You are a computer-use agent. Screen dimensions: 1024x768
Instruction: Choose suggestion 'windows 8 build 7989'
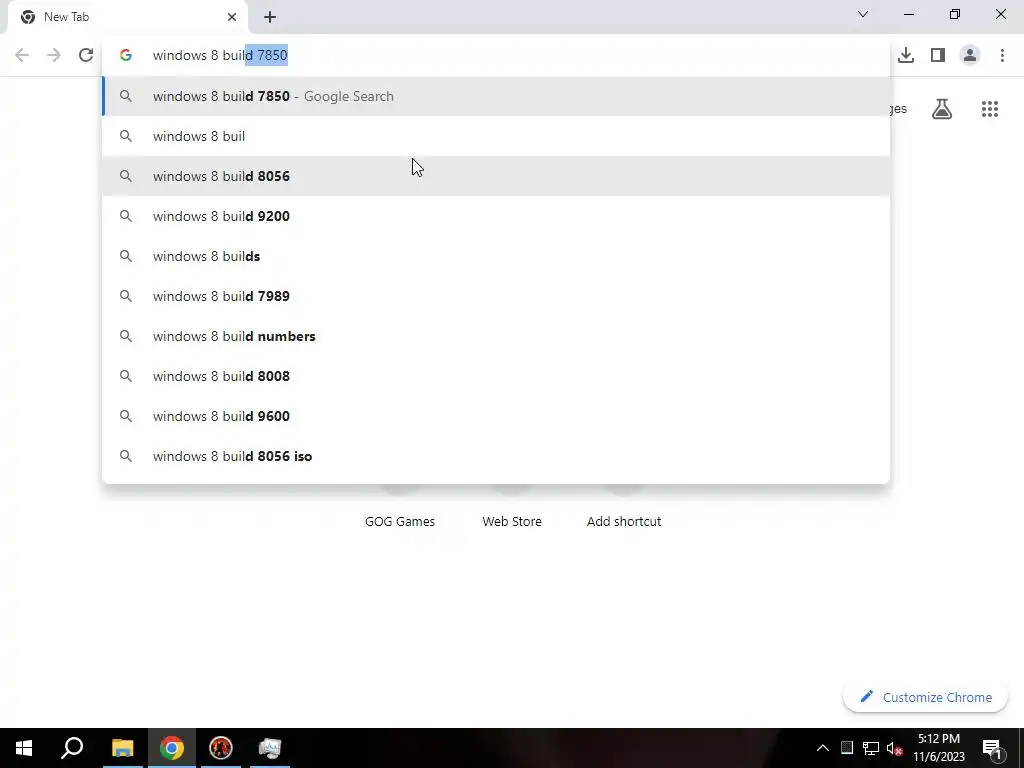(496, 296)
